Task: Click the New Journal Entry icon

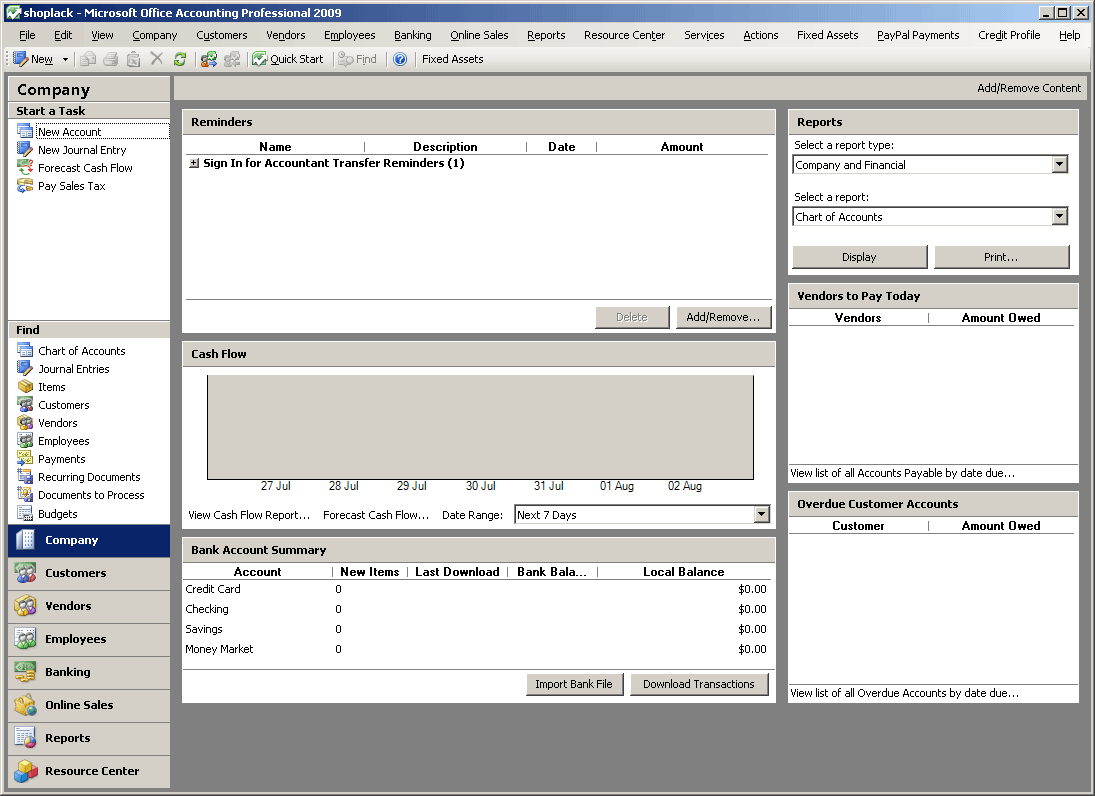Action: [x=25, y=149]
